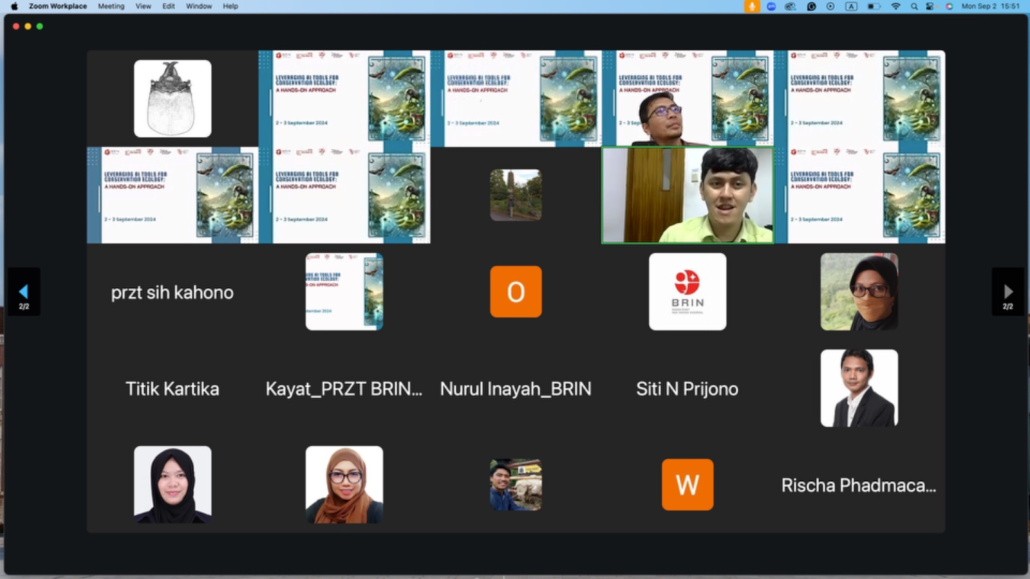This screenshot has height=579, width=1030.
Task: Go to the previous gallery page arrow
Action: 23,291
